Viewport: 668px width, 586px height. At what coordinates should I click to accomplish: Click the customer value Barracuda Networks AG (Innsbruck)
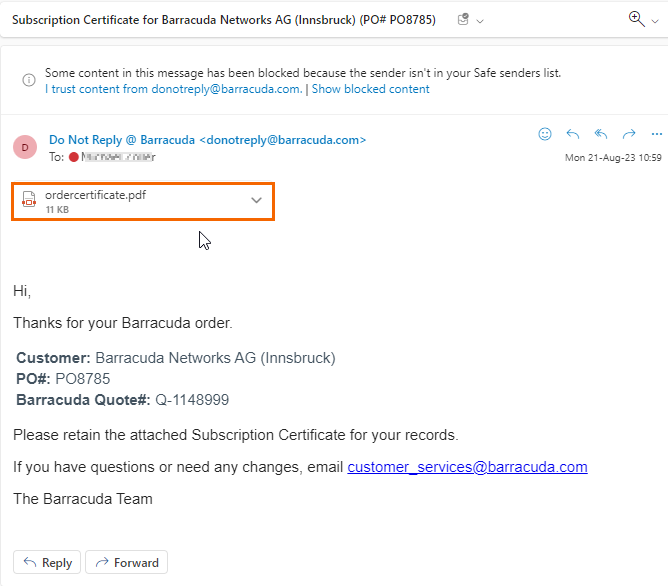215,358
